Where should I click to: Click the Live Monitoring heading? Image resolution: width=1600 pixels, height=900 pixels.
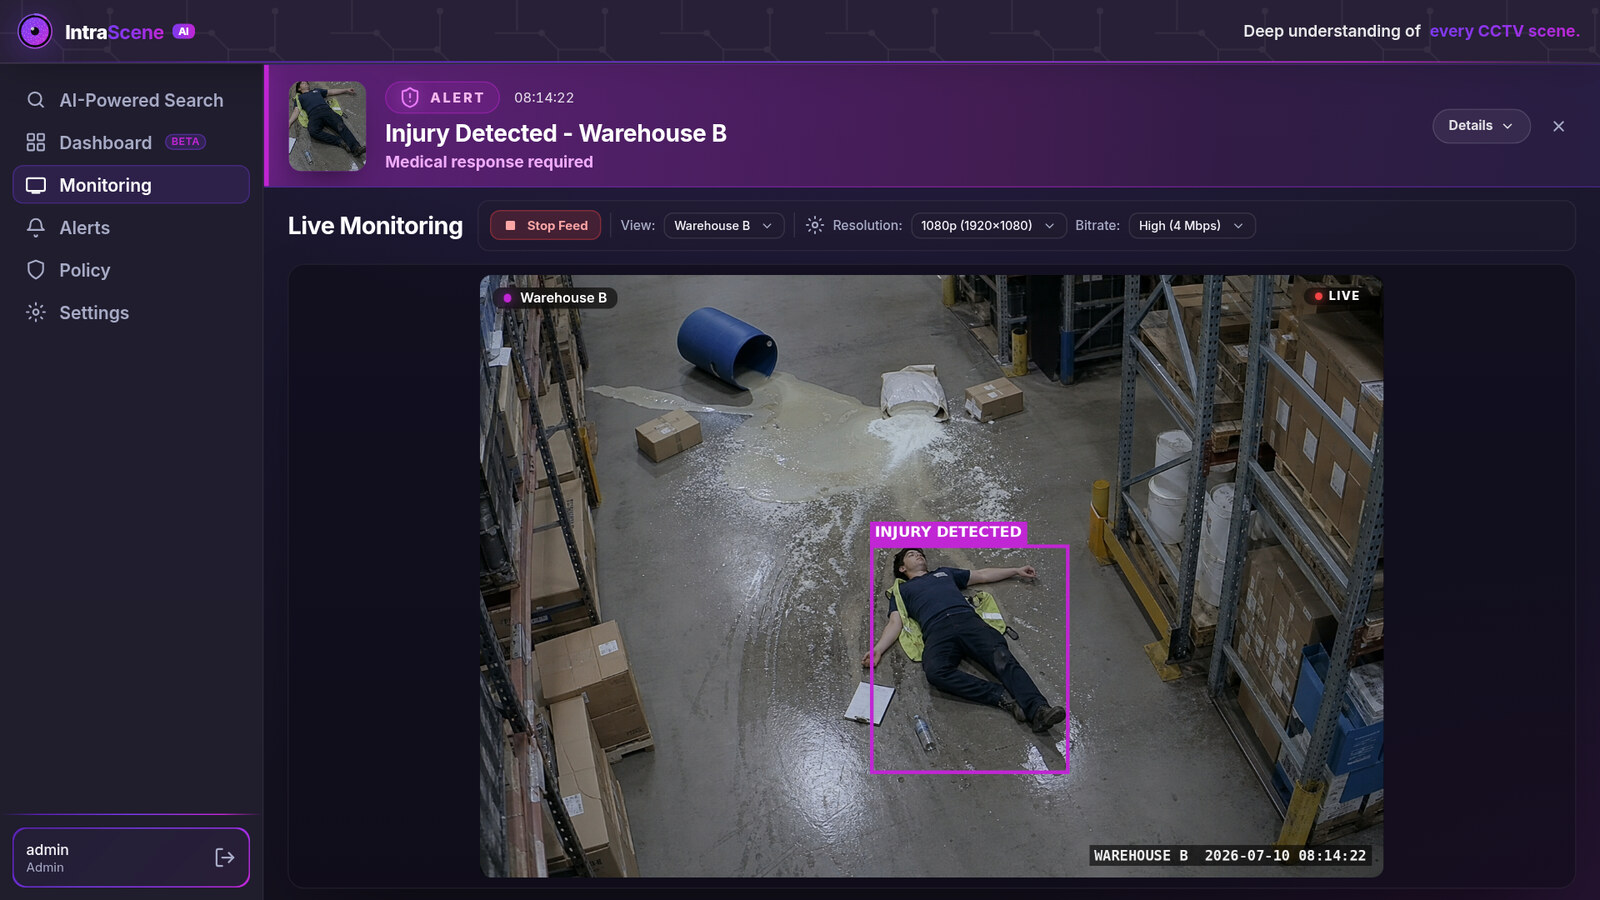[x=375, y=226]
